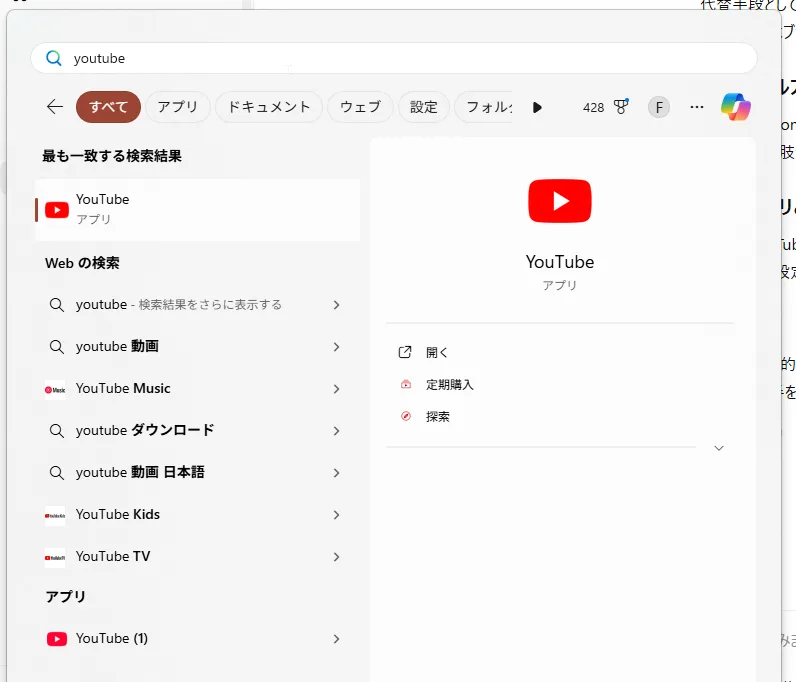The width and height of the screenshot is (796, 682).
Task: Switch to the ウェブ filter tab
Action: [x=360, y=107]
